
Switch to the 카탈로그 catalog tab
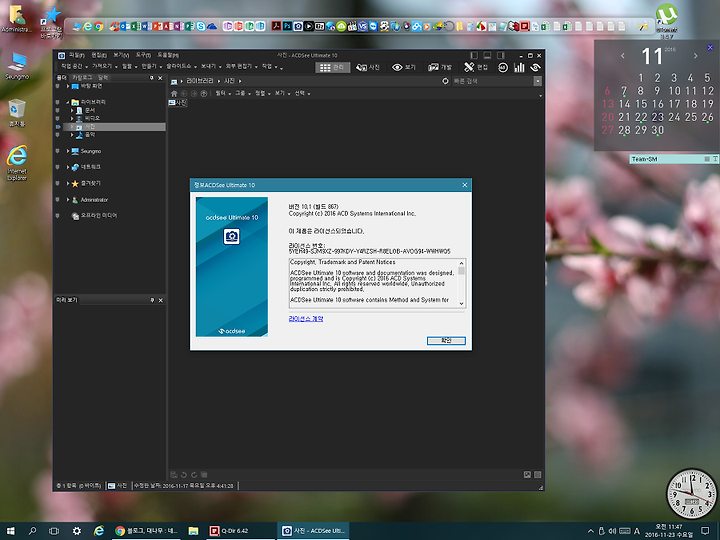pos(83,78)
